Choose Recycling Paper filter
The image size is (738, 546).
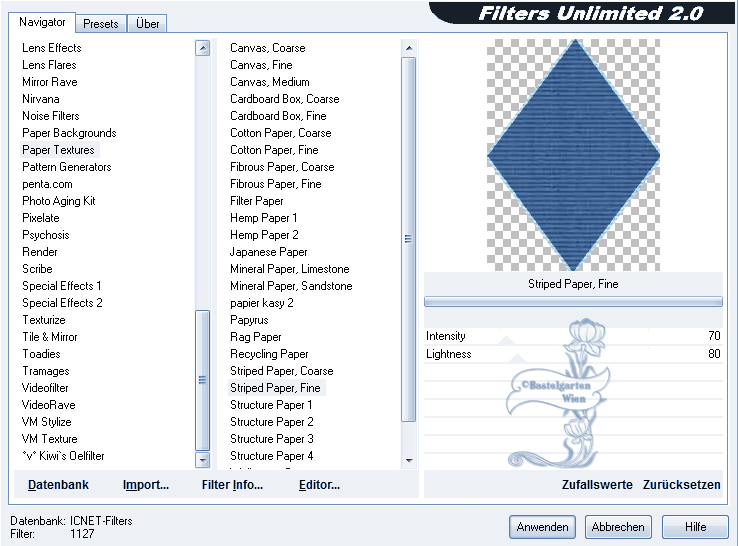[269, 354]
